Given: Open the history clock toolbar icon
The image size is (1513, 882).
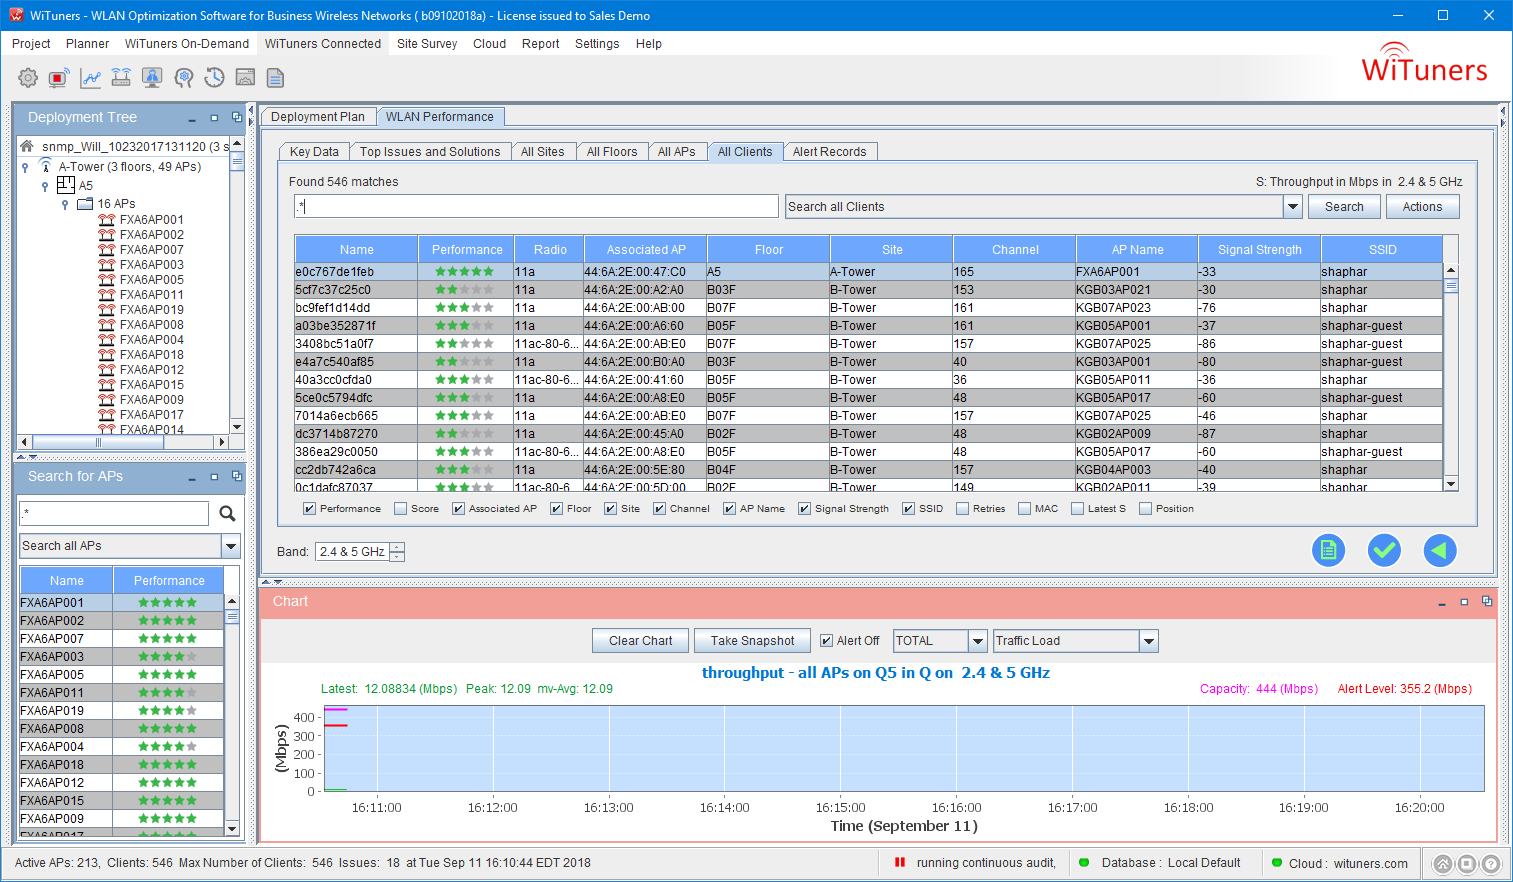Looking at the screenshot, I should pos(214,78).
